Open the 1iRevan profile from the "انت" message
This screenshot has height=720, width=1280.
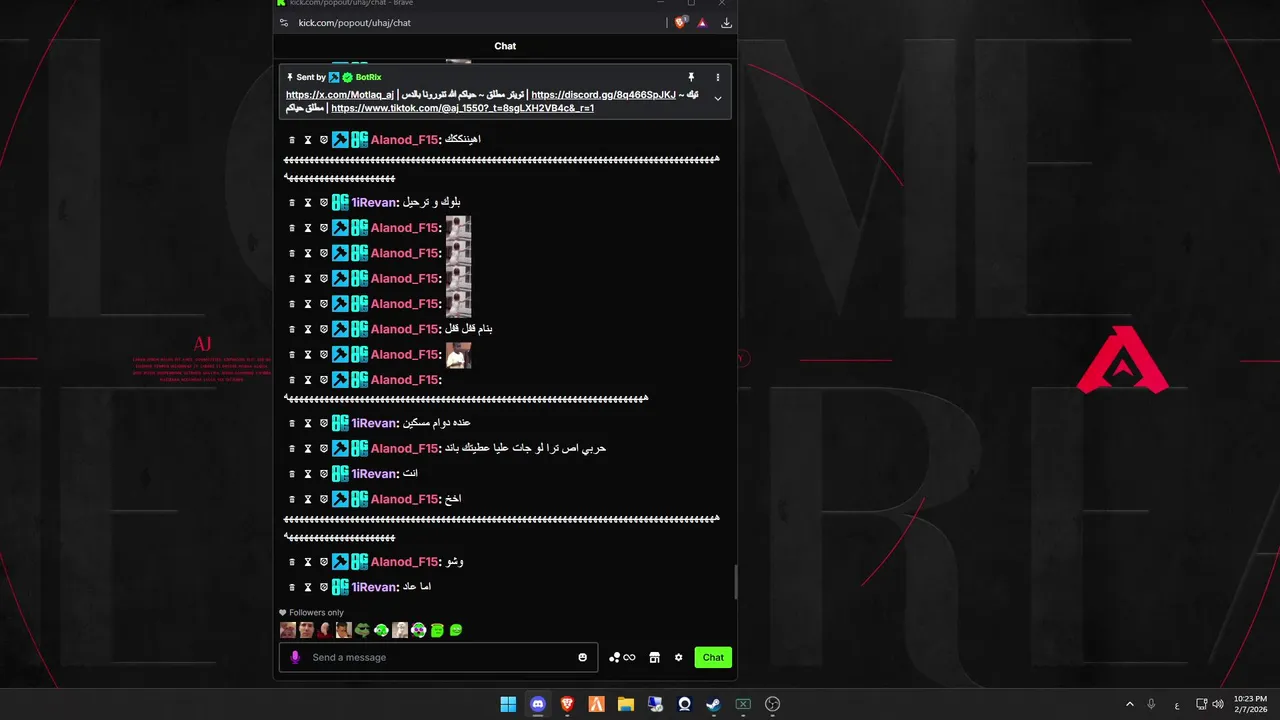[x=375, y=474]
